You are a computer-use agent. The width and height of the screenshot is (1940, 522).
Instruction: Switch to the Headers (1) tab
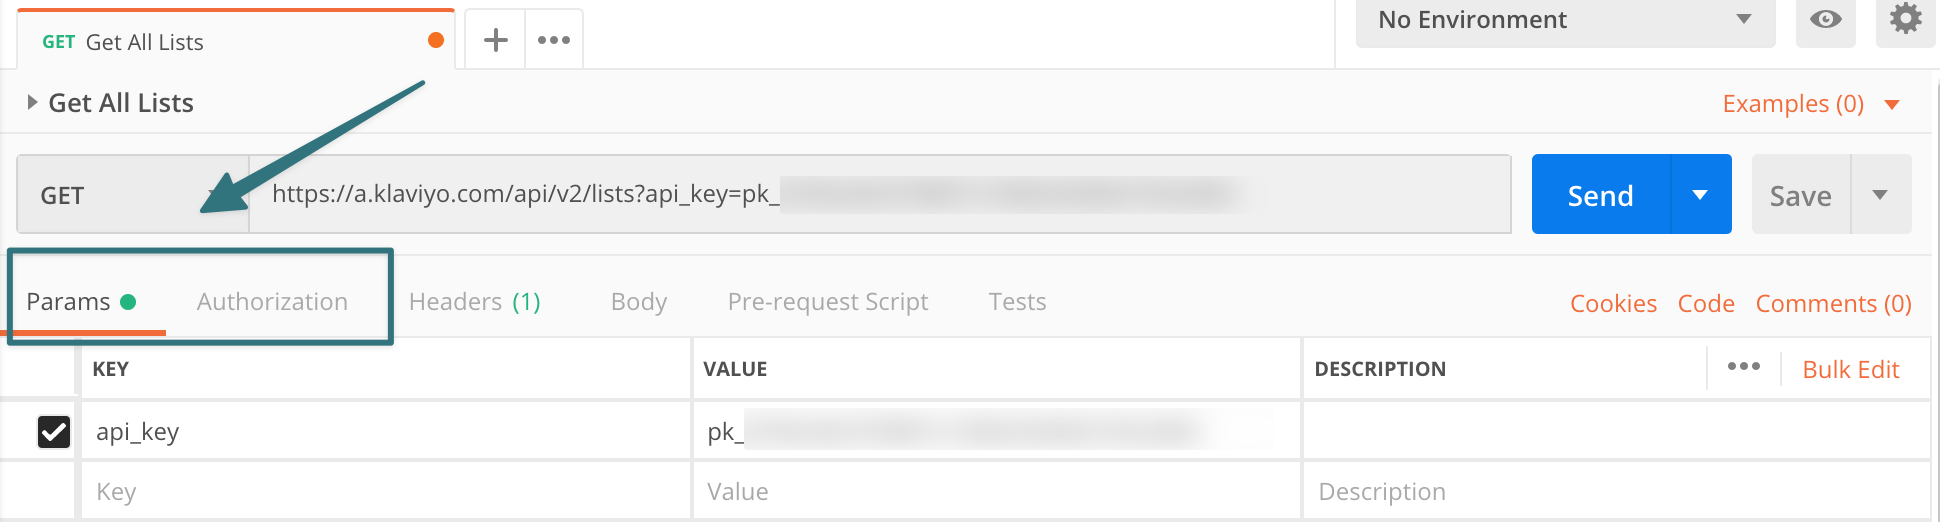click(x=475, y=302)
